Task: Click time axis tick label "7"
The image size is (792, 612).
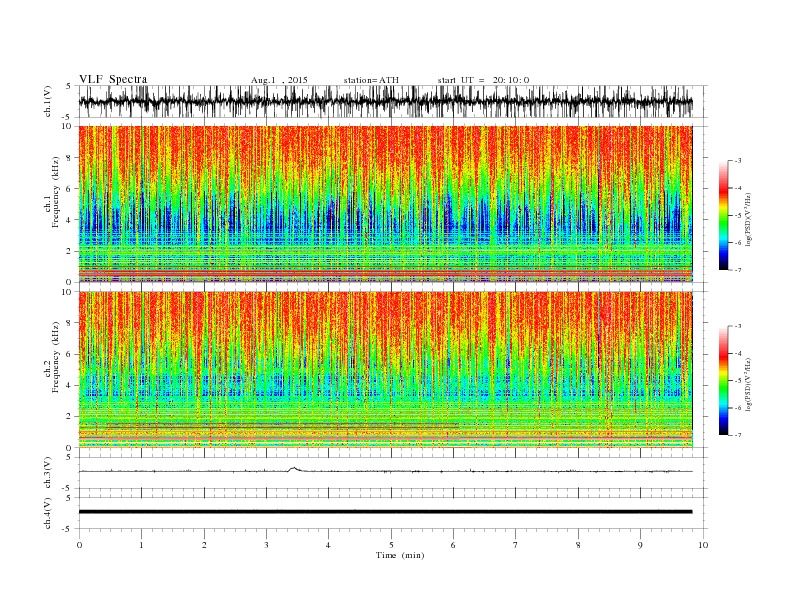Action: pos(516,545)
